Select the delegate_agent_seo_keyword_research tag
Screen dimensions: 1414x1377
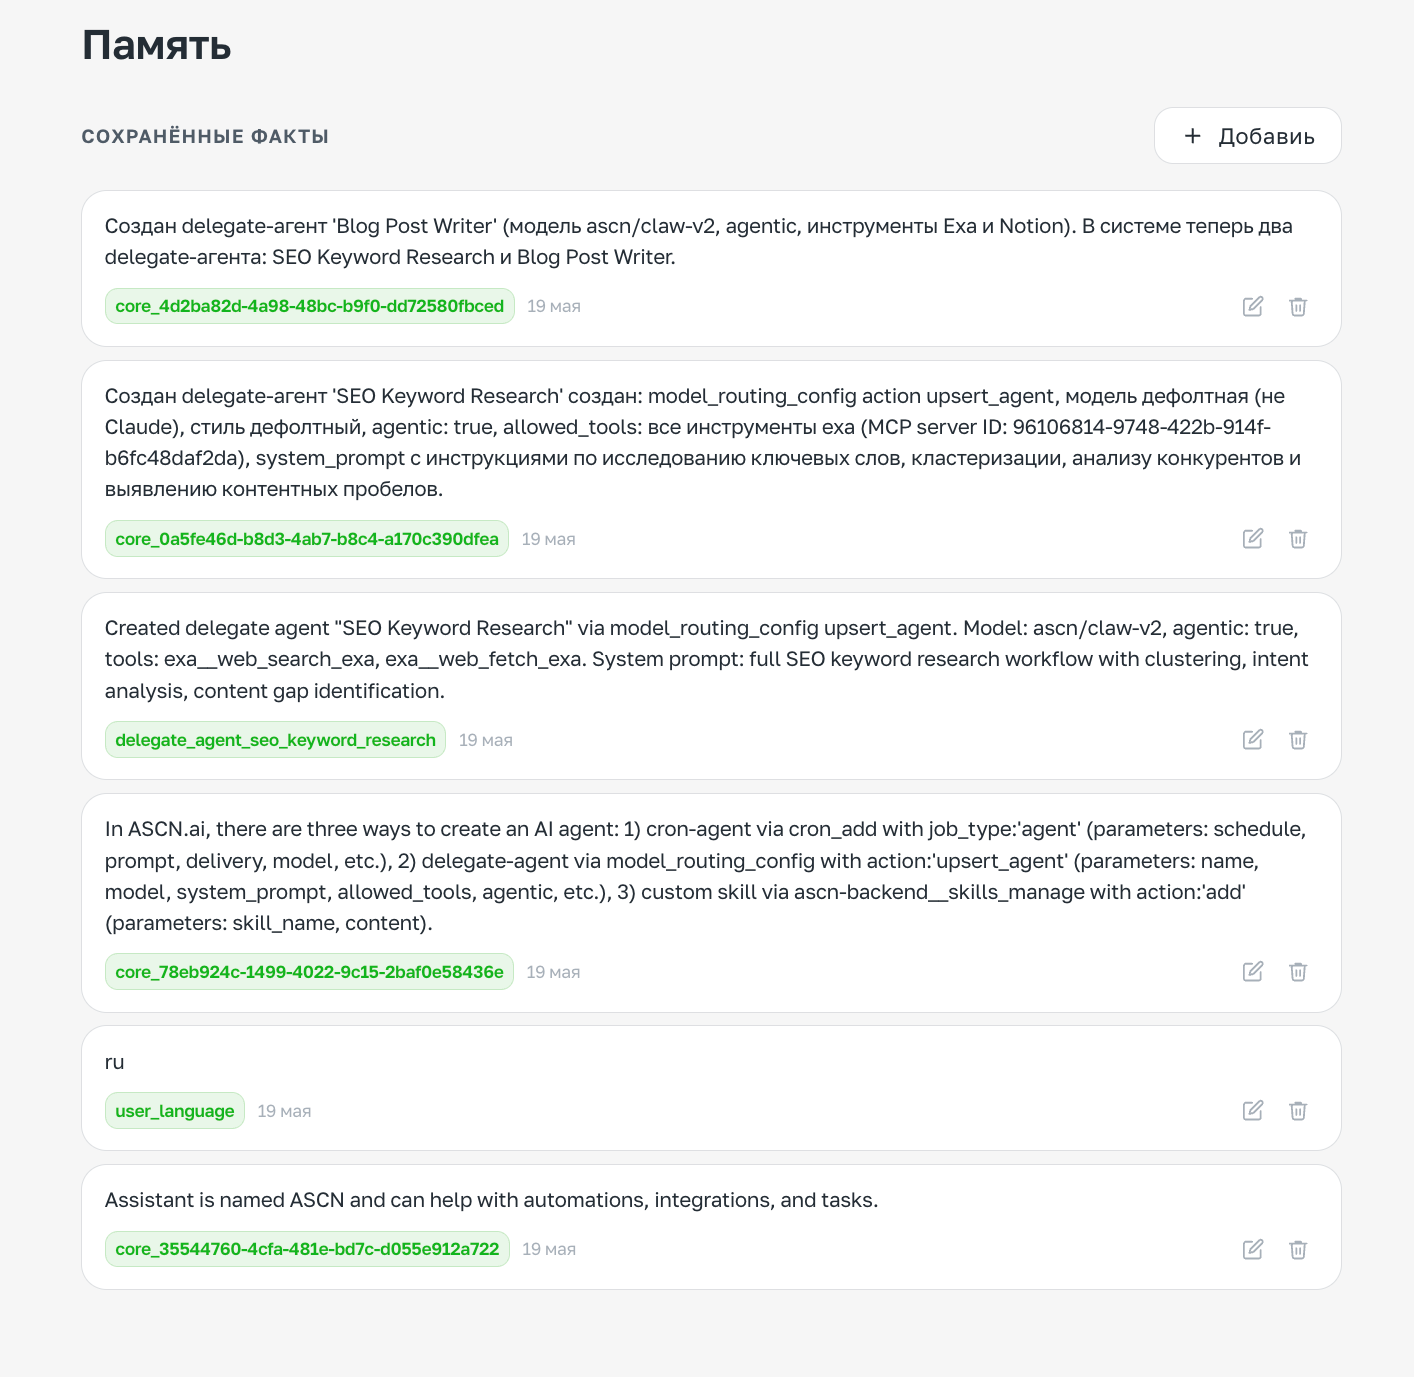click(x=275, y=740)
